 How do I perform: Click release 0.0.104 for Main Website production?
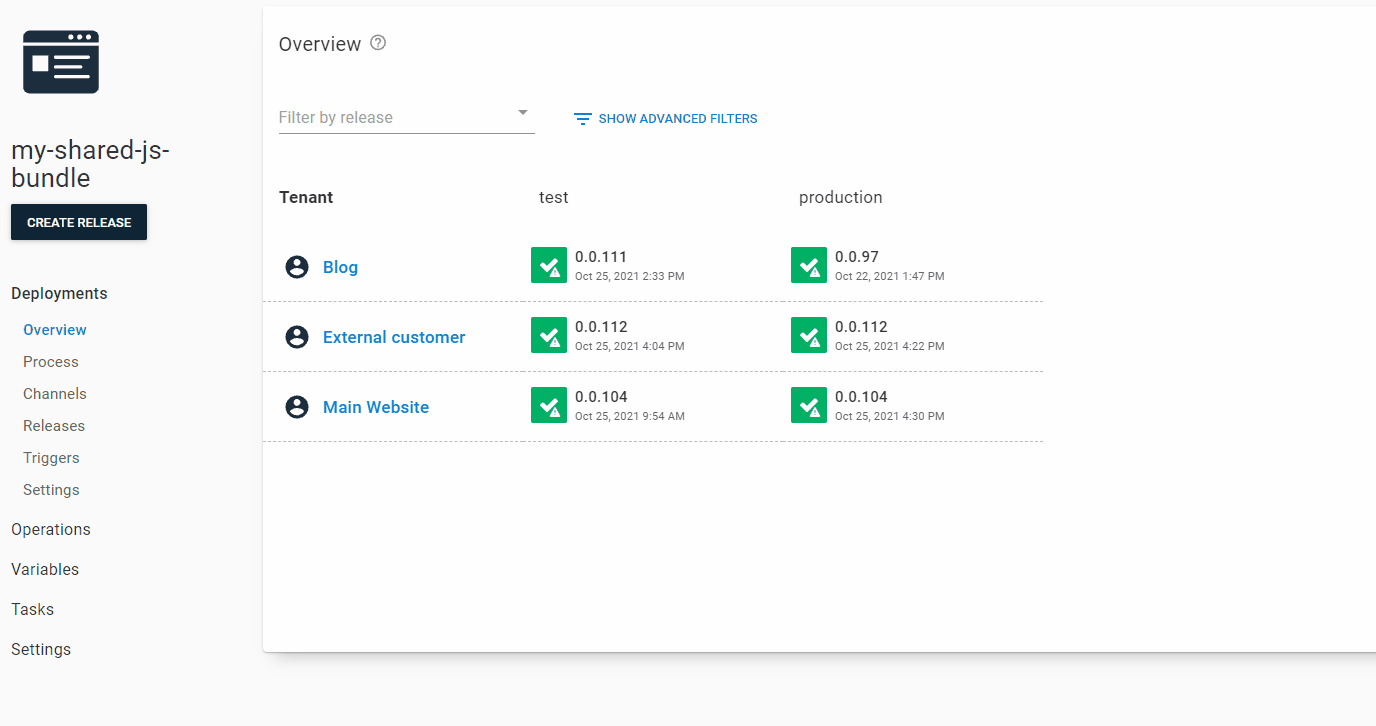click(861, 397)
